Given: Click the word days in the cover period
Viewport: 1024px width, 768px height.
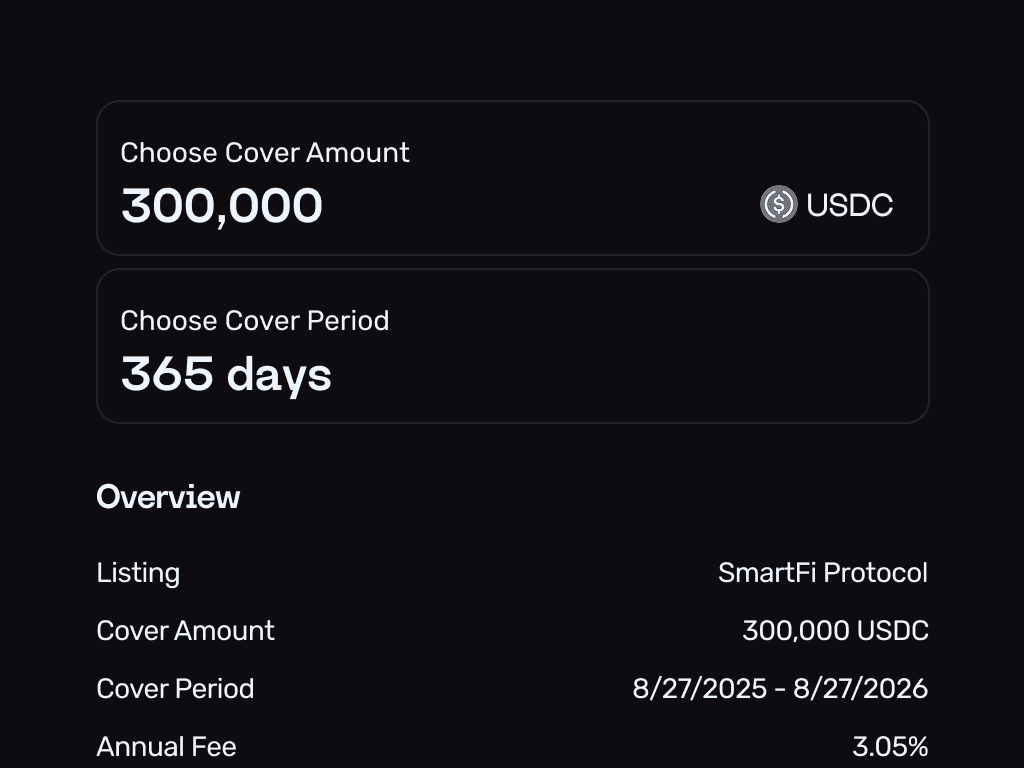Looking at the screenshot, I should [x=279, y=375].
